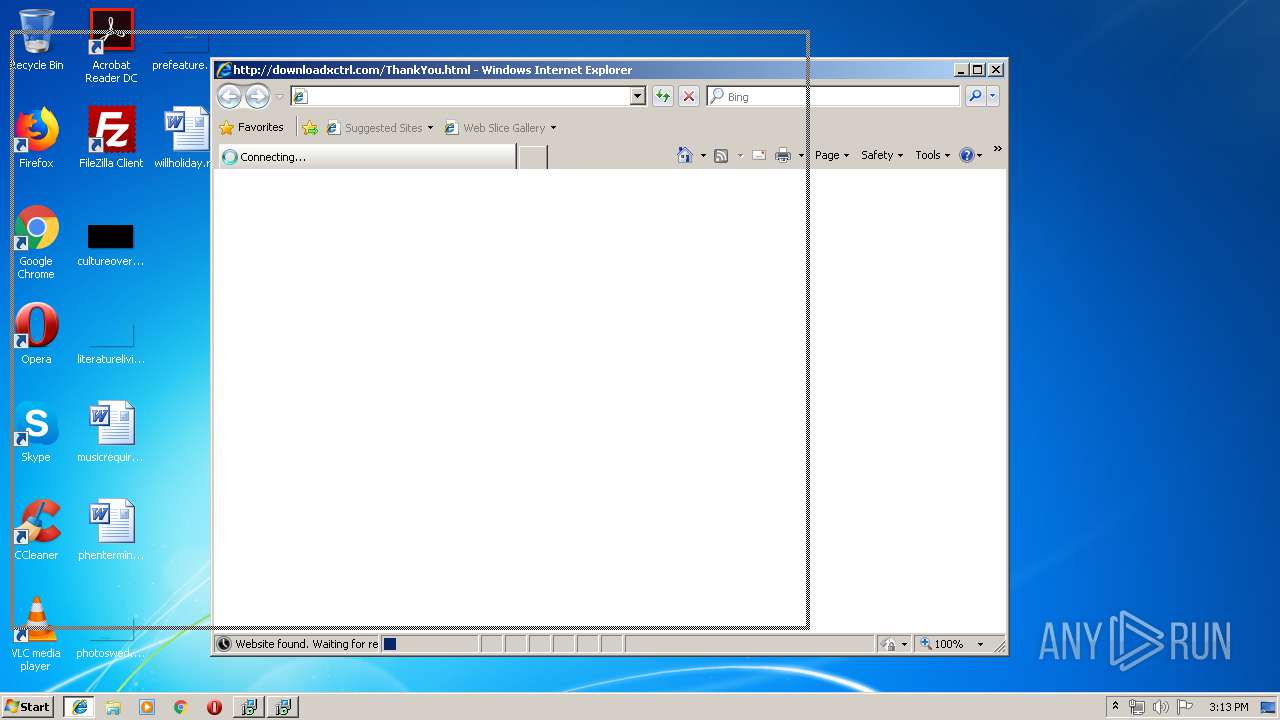The height and width of the screenshot is (720, 1280).
Task: Click Internet Explorer taskbar button
Action: [80, 707]
